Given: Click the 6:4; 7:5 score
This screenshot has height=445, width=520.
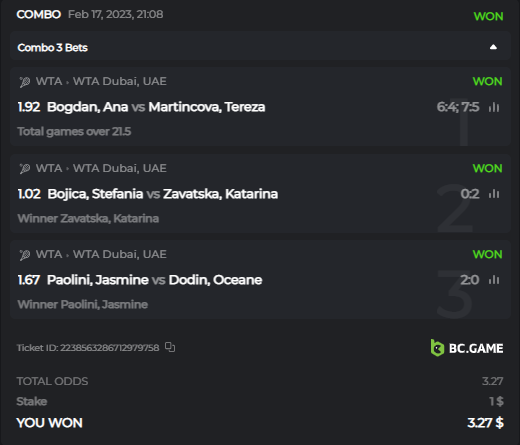Looking at the screenshot, I should pyautogui.click(x=458, y=107).
